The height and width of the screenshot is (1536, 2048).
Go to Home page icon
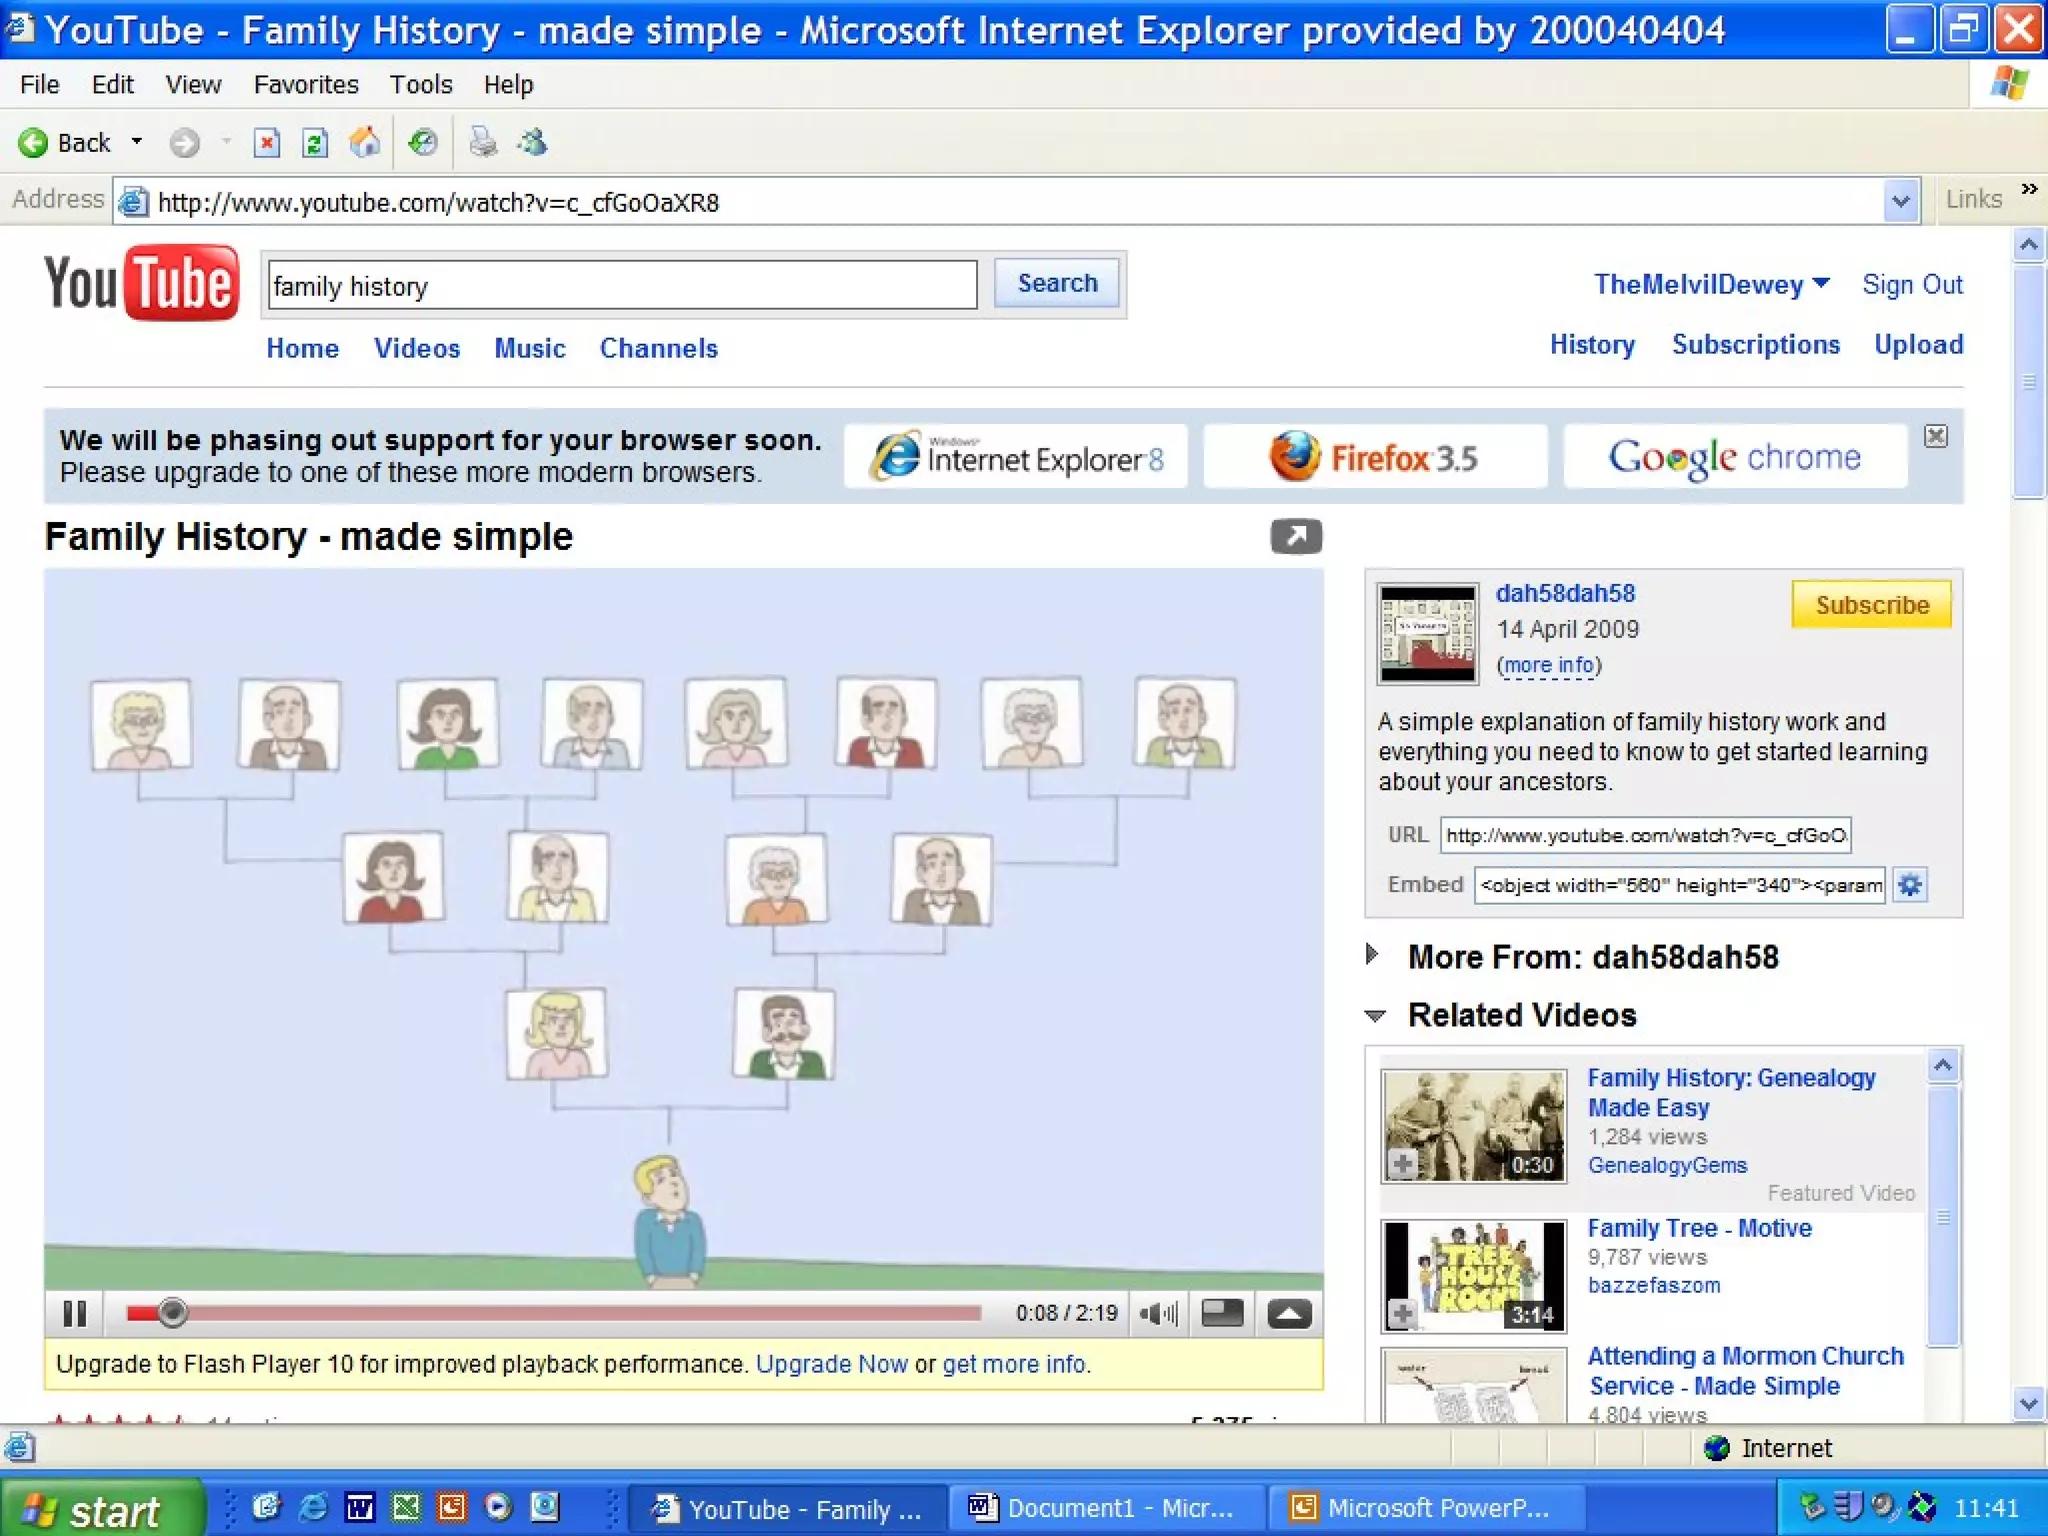click(365, 143)
